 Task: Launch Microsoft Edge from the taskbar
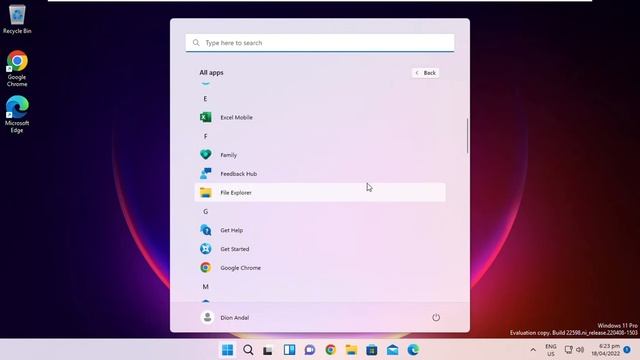pyautogui.click(x=413, y=350)
